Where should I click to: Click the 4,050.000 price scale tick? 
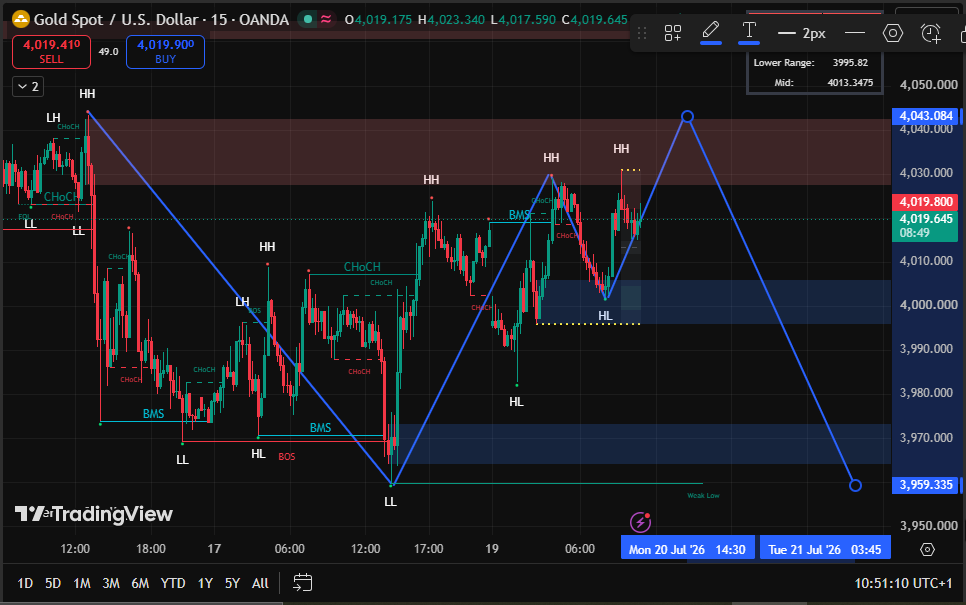pos(928,84)
